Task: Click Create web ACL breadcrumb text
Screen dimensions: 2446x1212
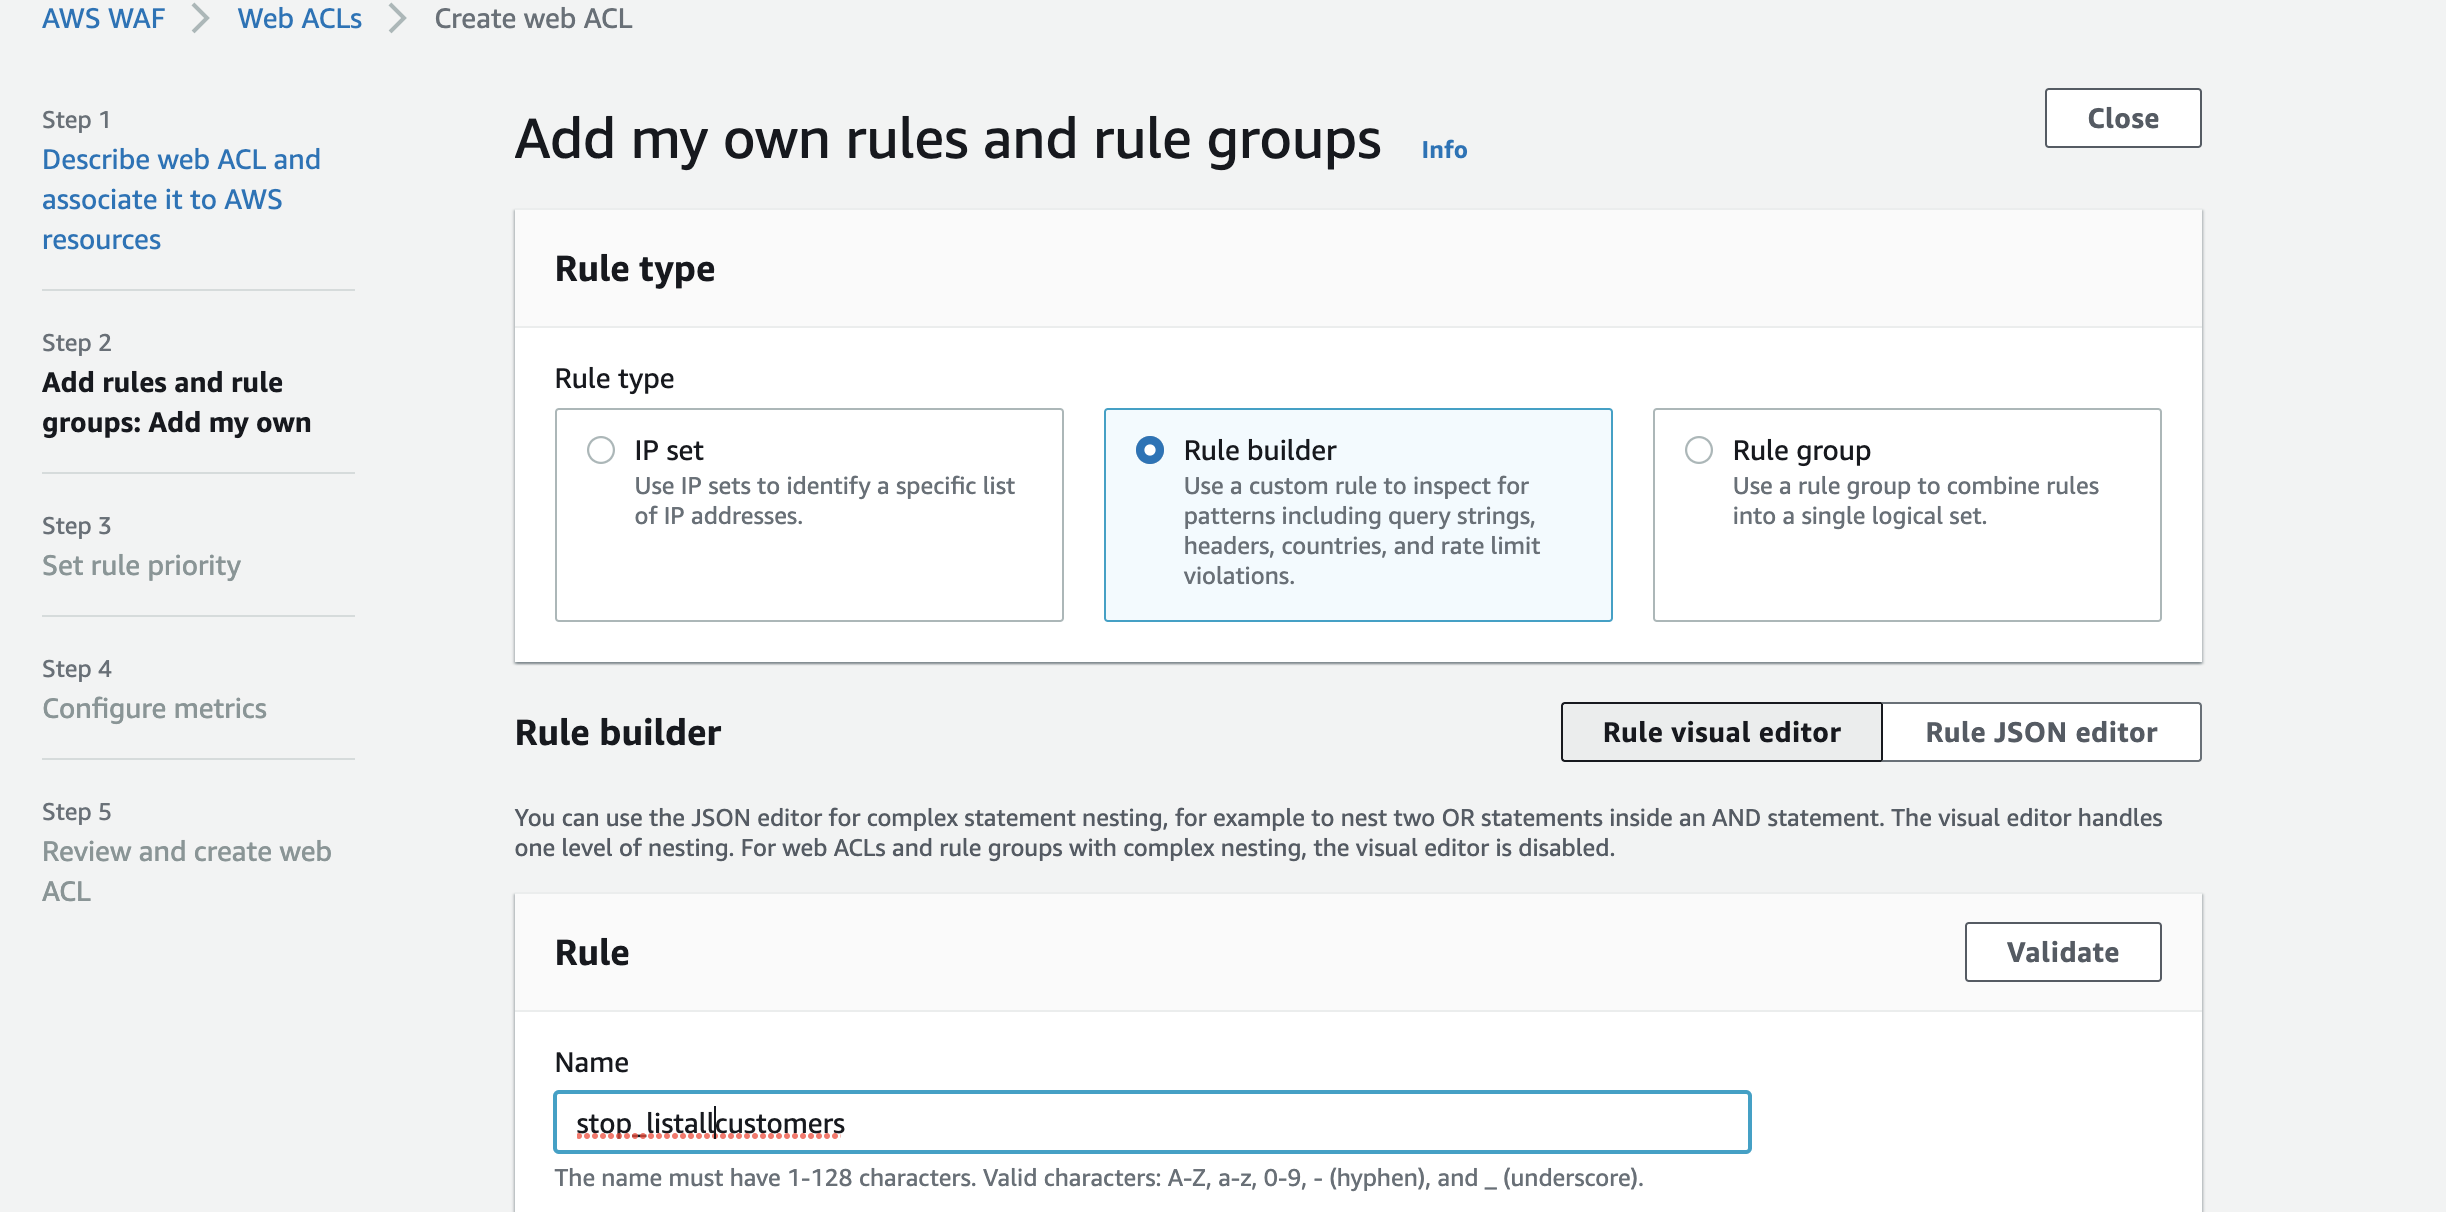Action: click(533, 18)
